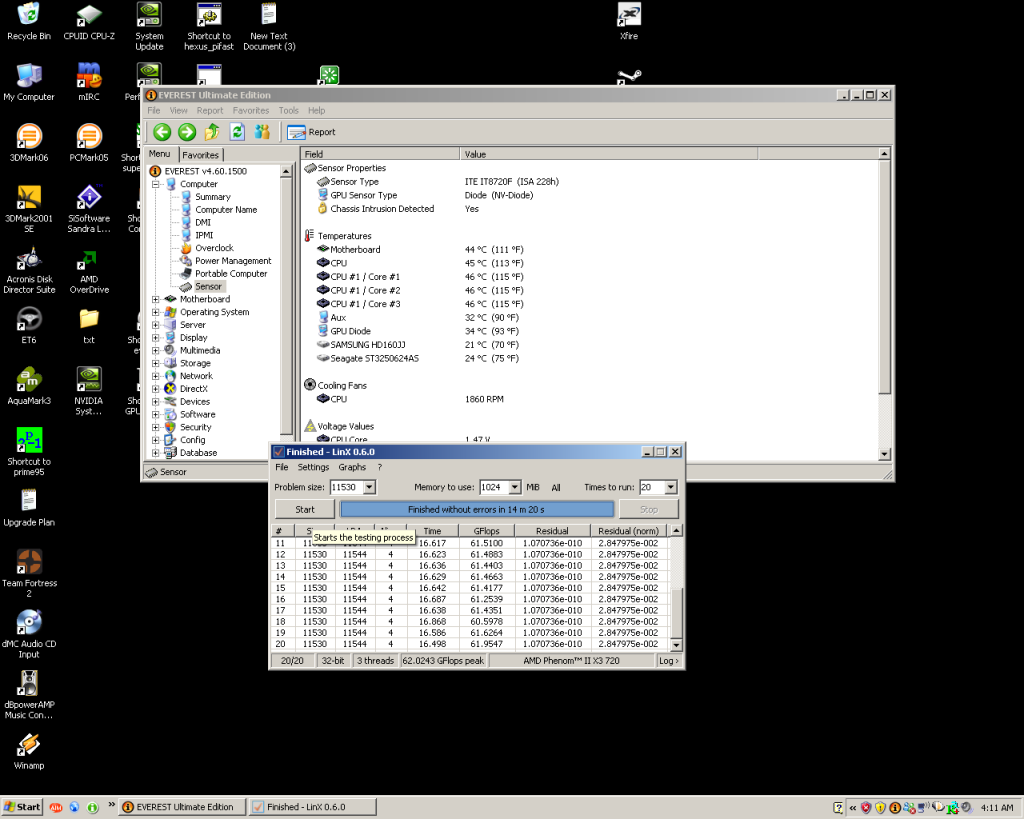
Task: Select the AquaMark3 desktop icon
Action: (29, 387)
